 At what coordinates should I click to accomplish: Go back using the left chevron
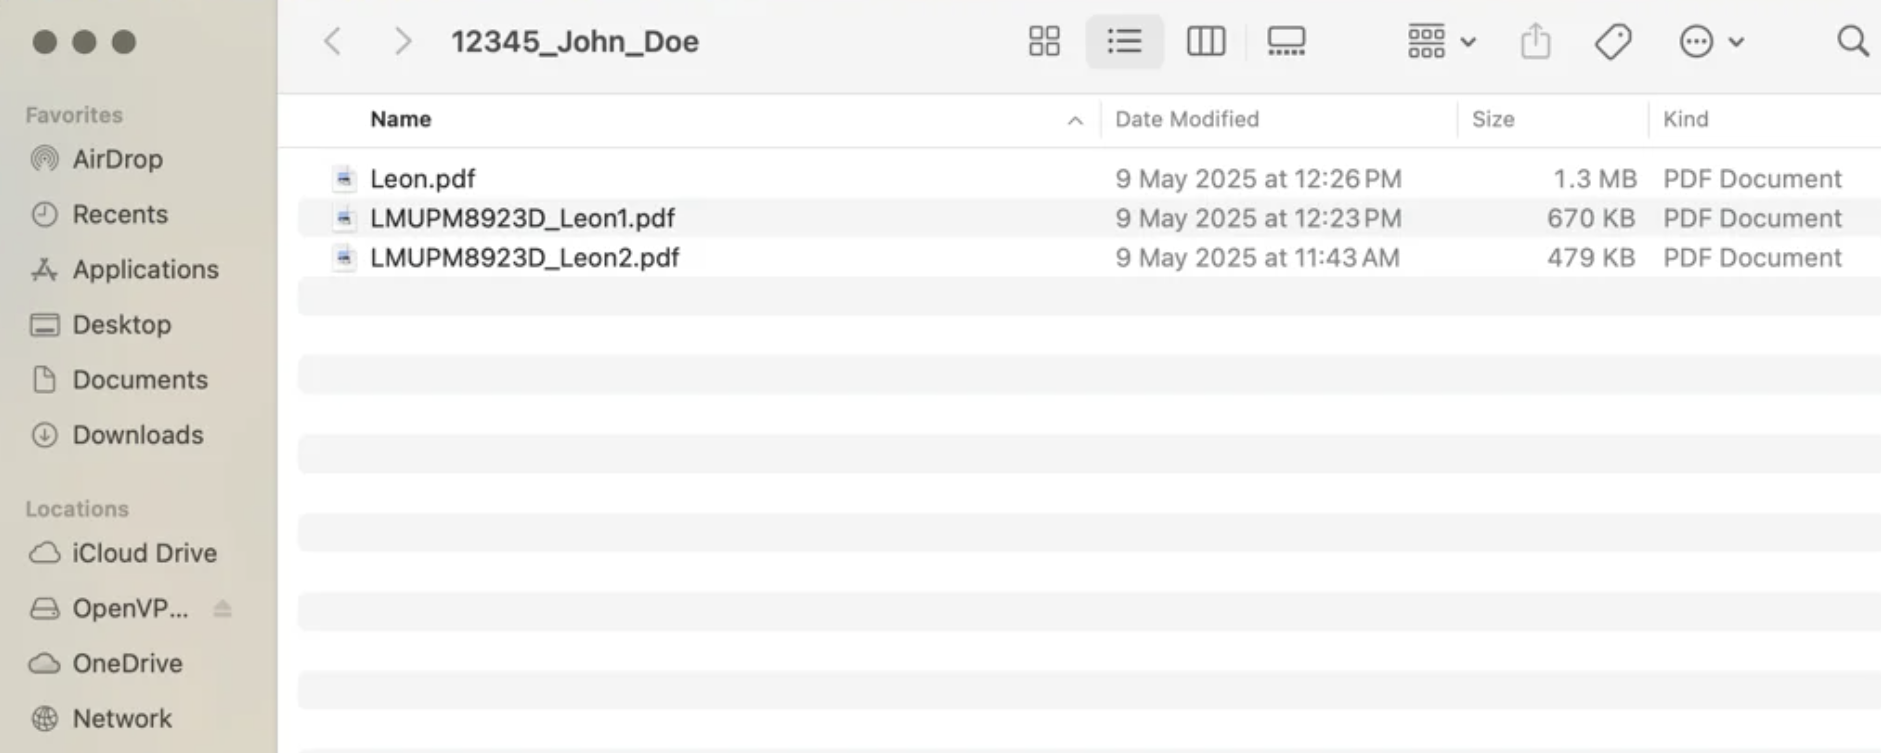(x=333, y=41)
